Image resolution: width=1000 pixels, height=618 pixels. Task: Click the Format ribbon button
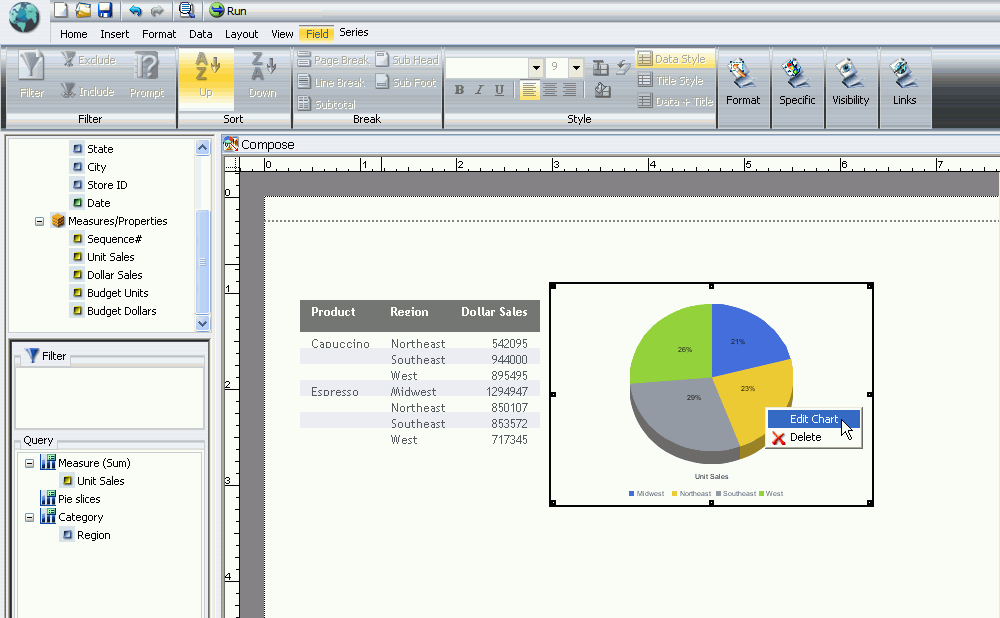[x=743, y=82]
